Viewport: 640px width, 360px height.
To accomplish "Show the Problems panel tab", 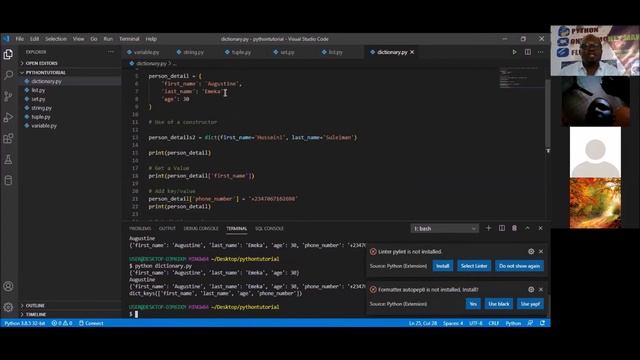I will point(140,229).
